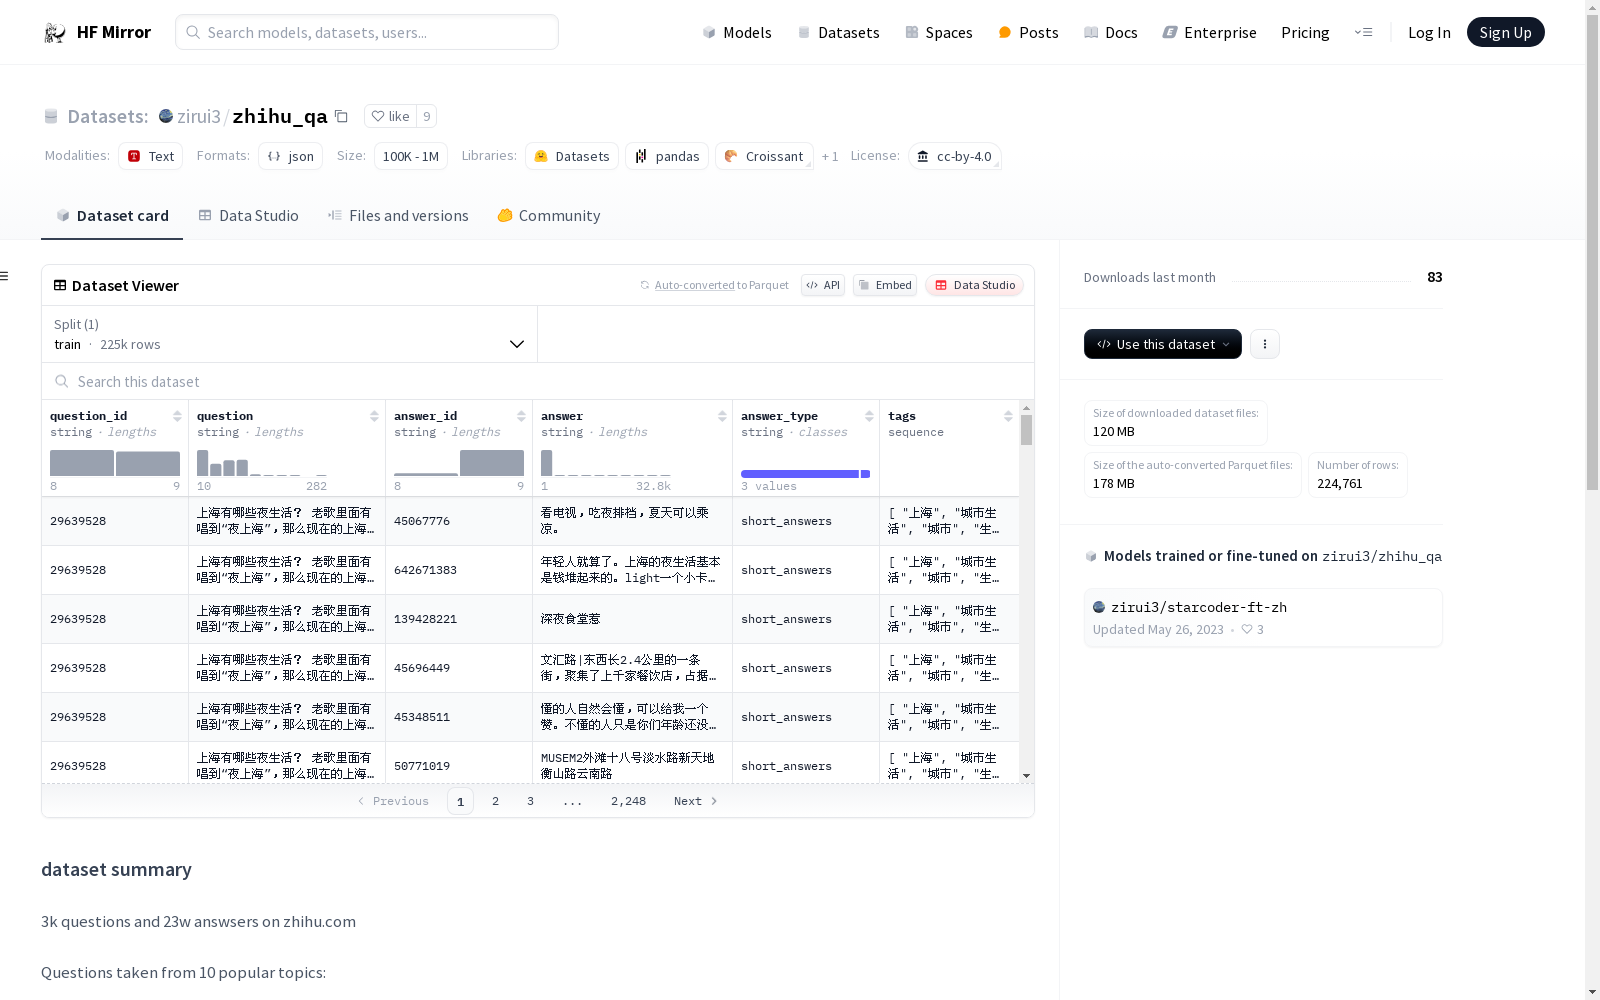Go to Datasets in the top navigation

(838, 33)
